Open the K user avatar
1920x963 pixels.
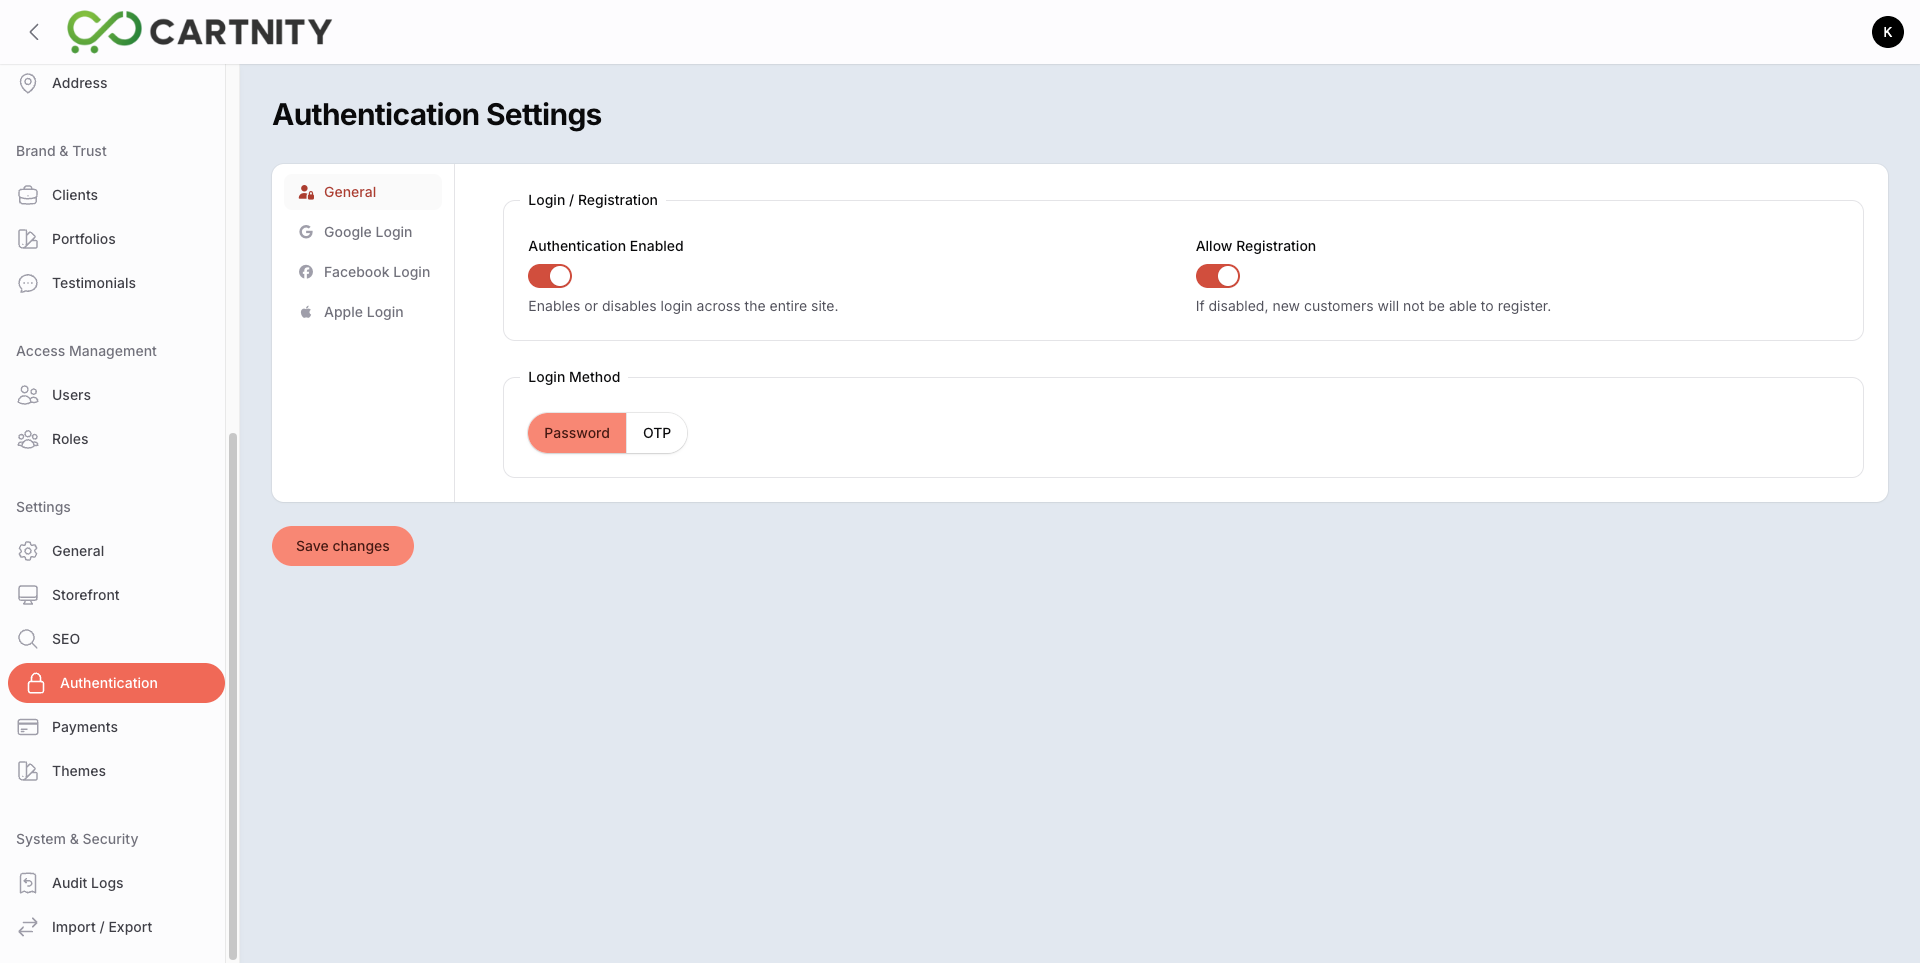pyautogui.click(x=1887, y=32)
